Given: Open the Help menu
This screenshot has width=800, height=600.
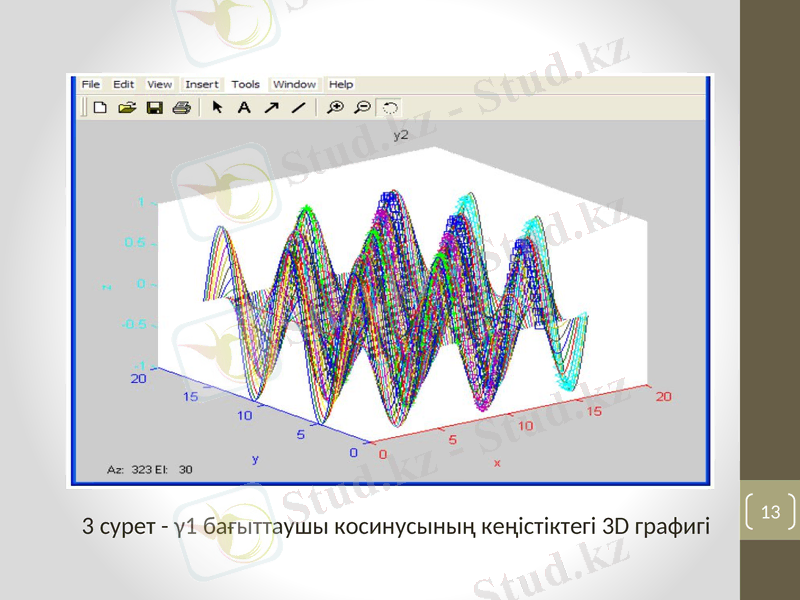Looking at the screenshot, I should tap(341, 85).
